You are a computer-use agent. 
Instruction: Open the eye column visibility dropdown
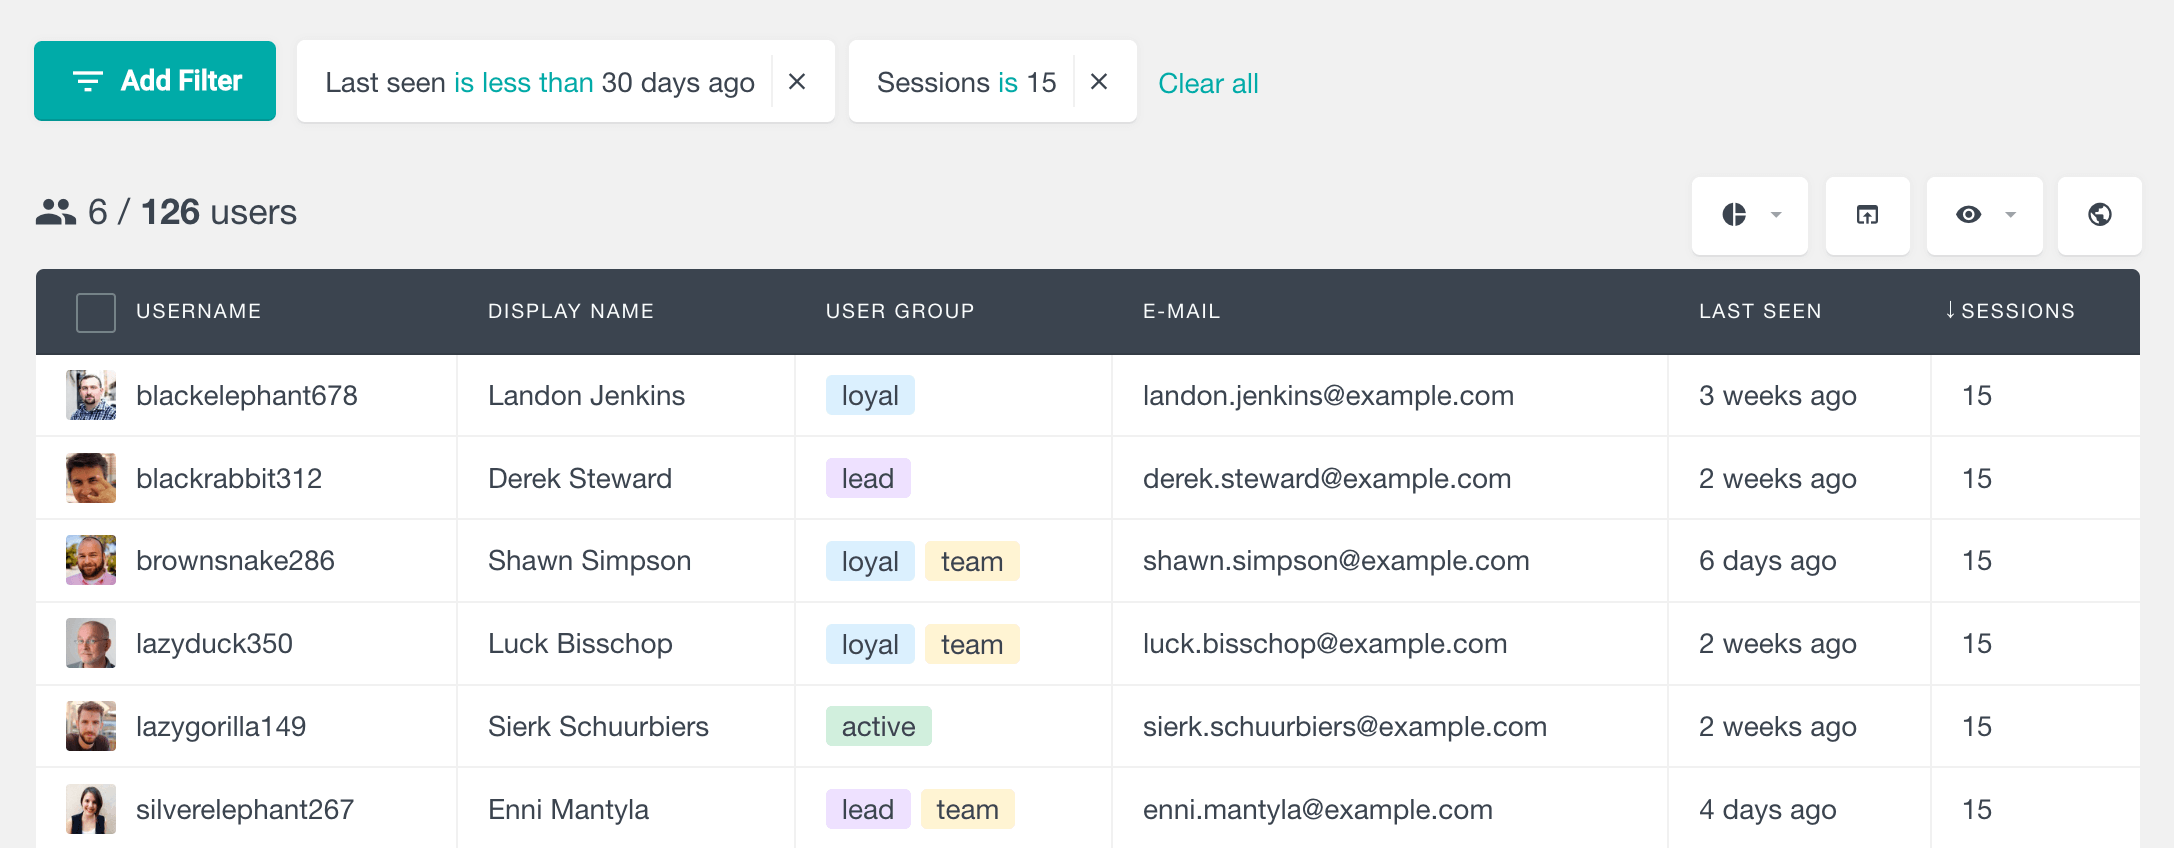(1984, 215)
